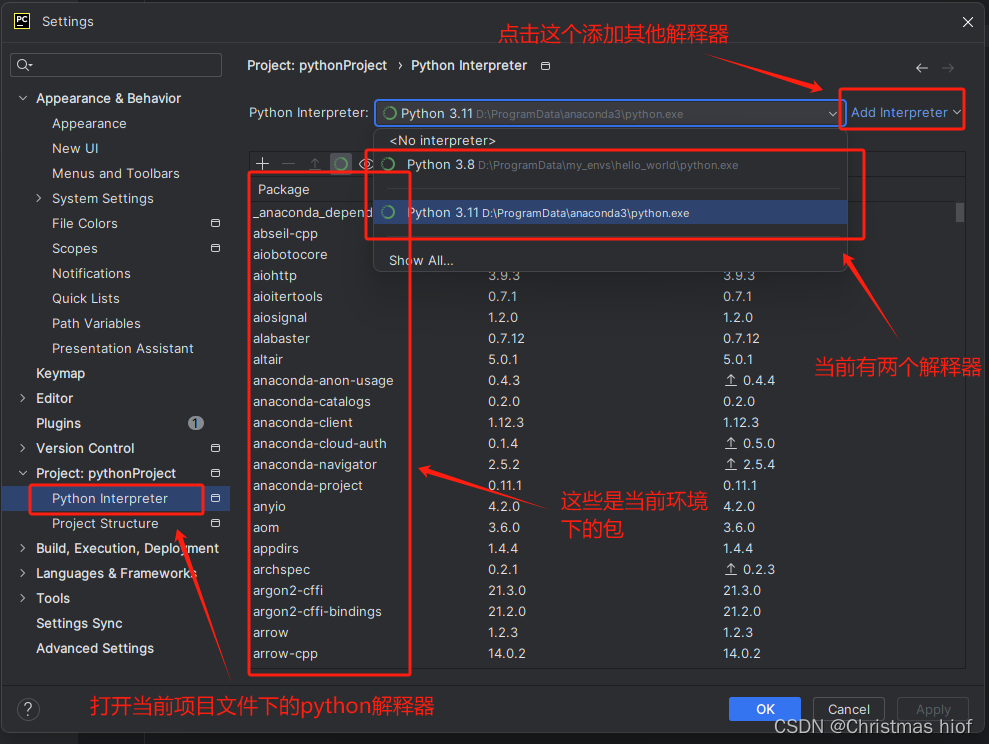
Task: Close the Settings dialog
Action: (x=968, y=22)
